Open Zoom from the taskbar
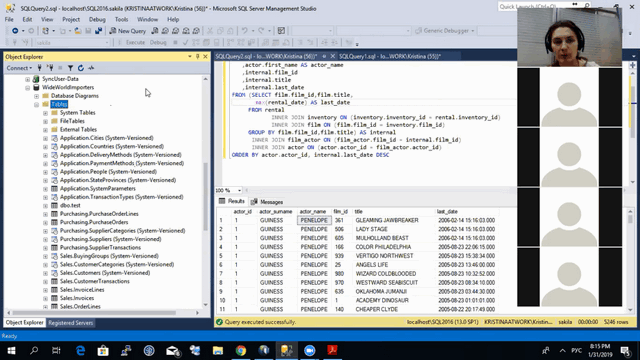 coord(309,350)
